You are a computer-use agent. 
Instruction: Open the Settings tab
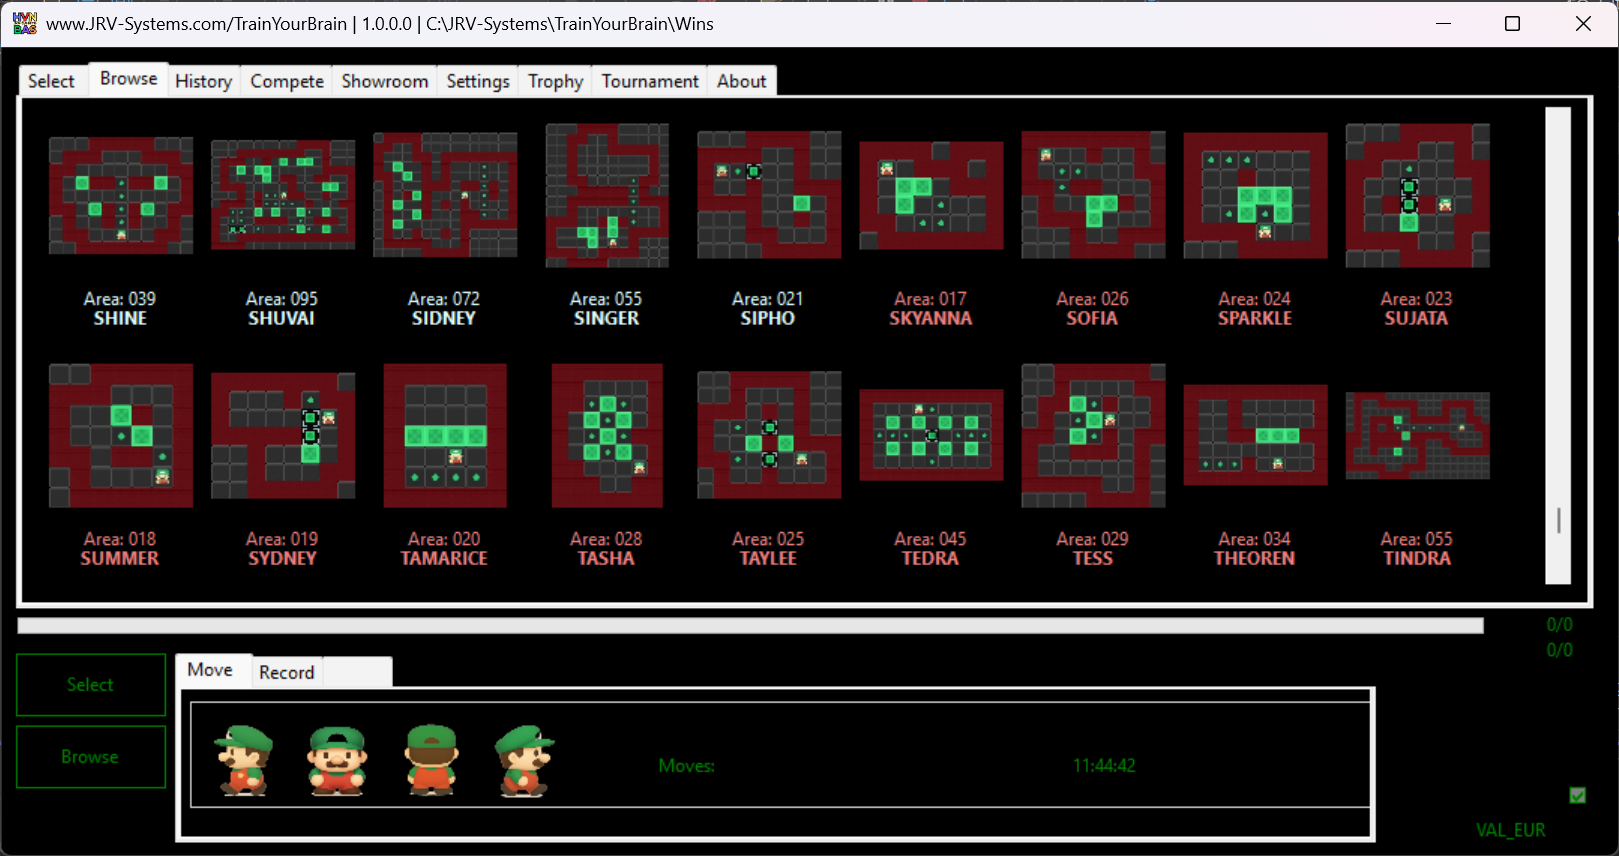[x=478, y=81]
